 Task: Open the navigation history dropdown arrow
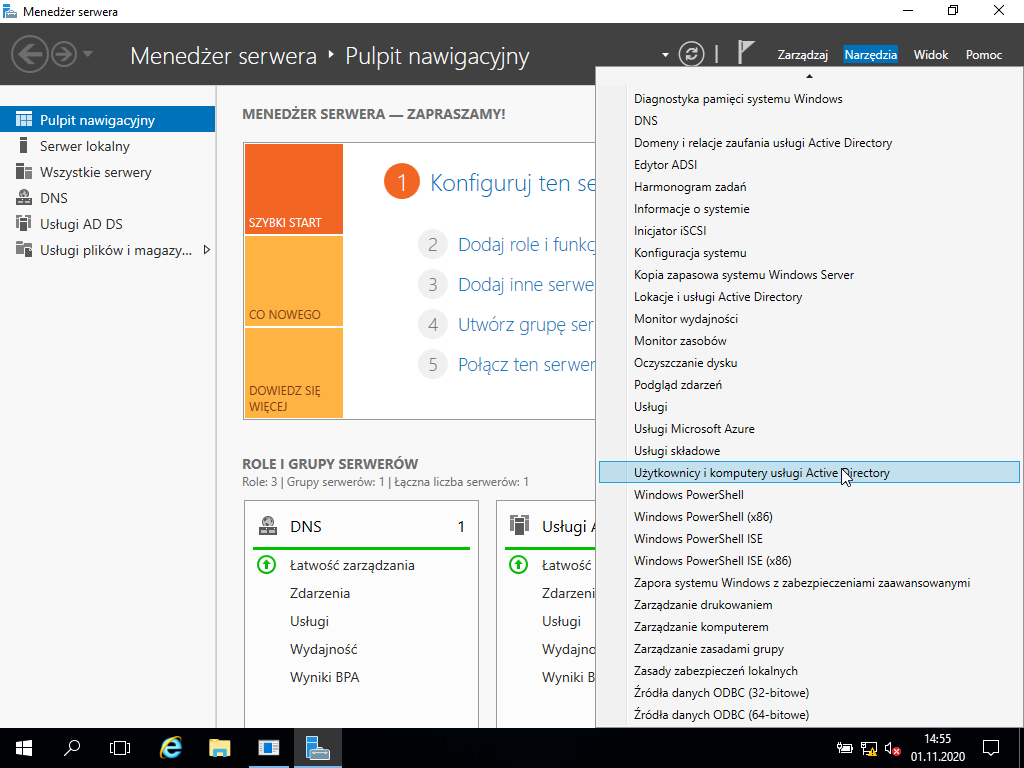(88, 54)
